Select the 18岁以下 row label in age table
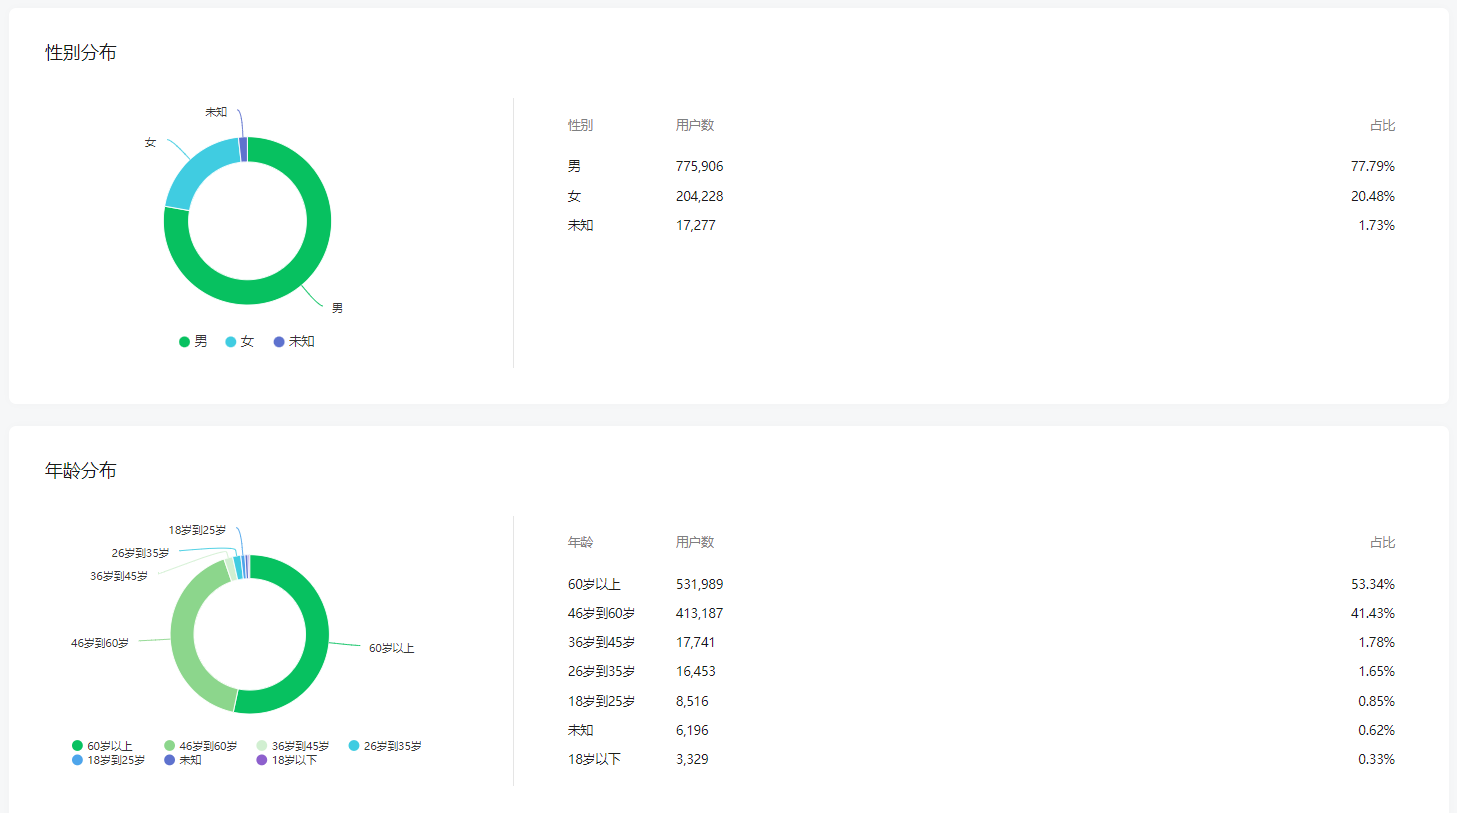1457x813 pixels. pyautogui.click(x=594, y=759)
